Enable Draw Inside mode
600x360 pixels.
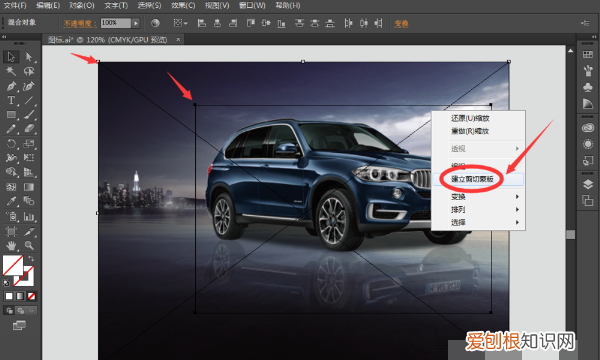click(32, 310)
